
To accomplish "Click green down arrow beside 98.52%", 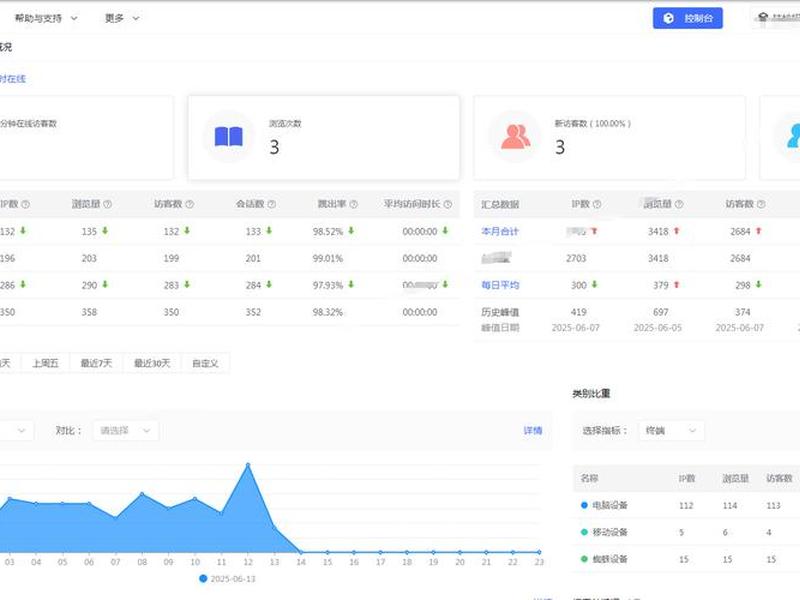I will pos(351,231).
